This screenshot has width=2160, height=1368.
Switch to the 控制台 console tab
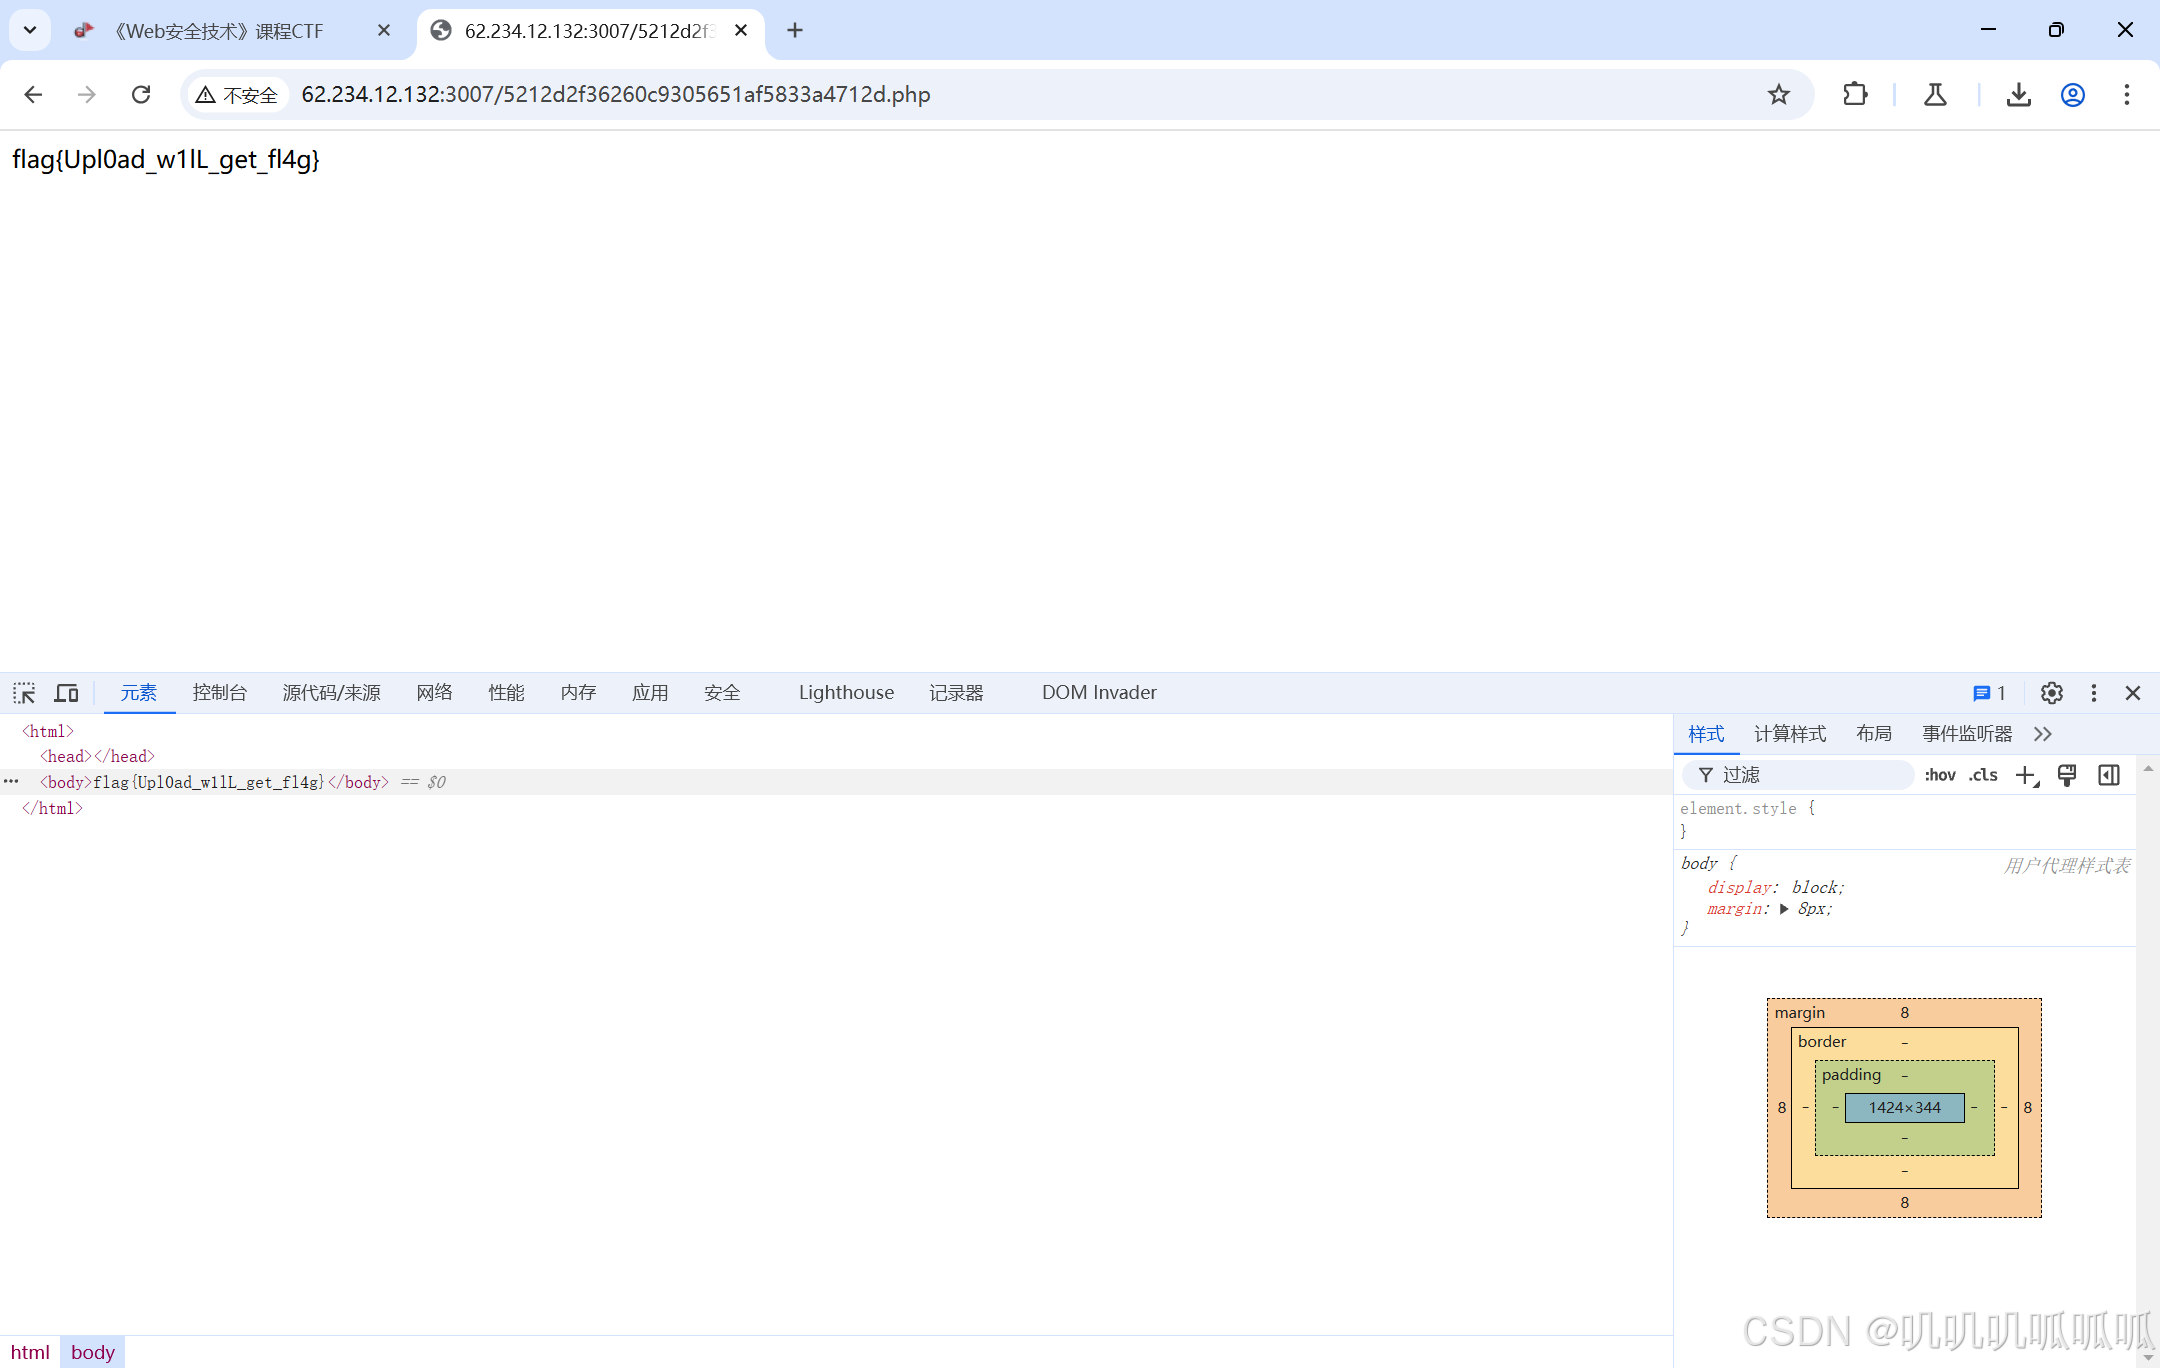(x=220, y=693)
